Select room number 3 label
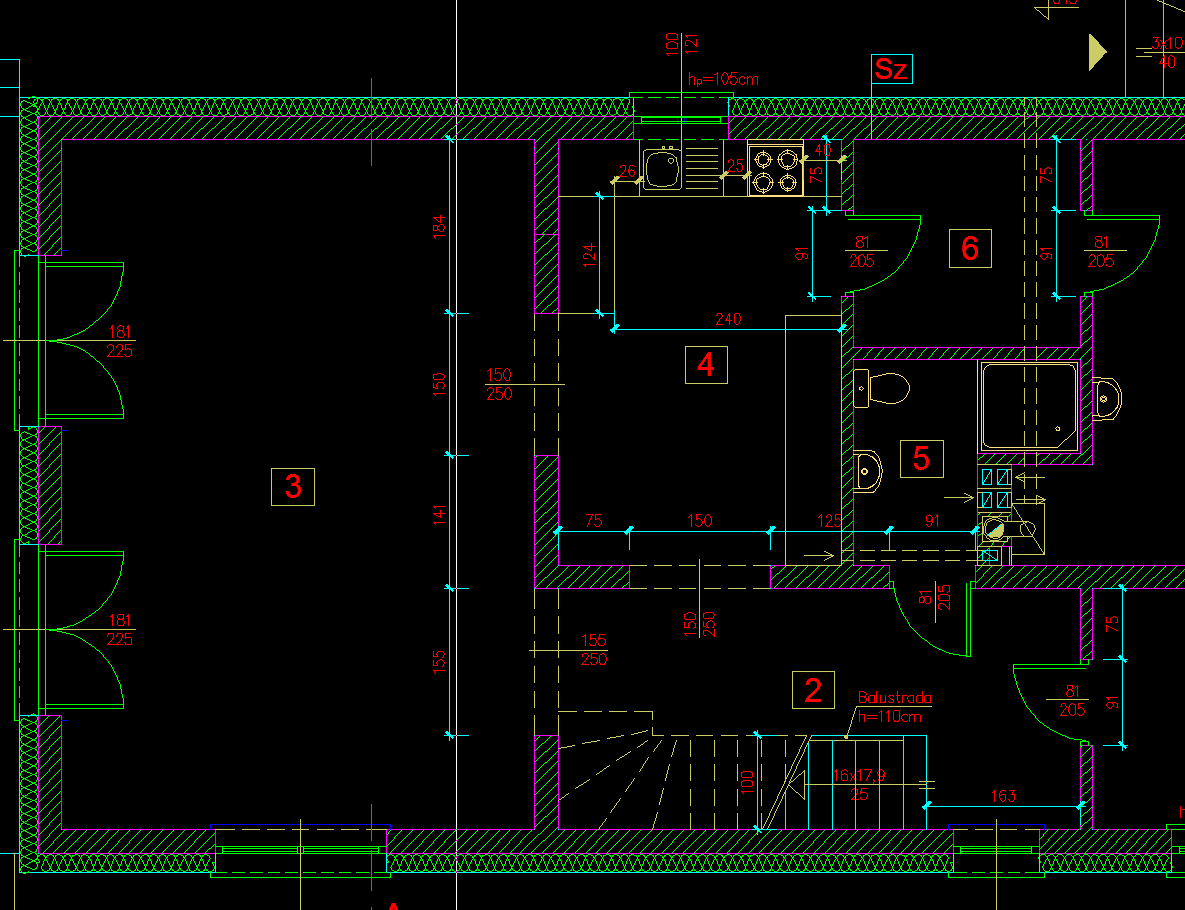 (x=293, y=487)
